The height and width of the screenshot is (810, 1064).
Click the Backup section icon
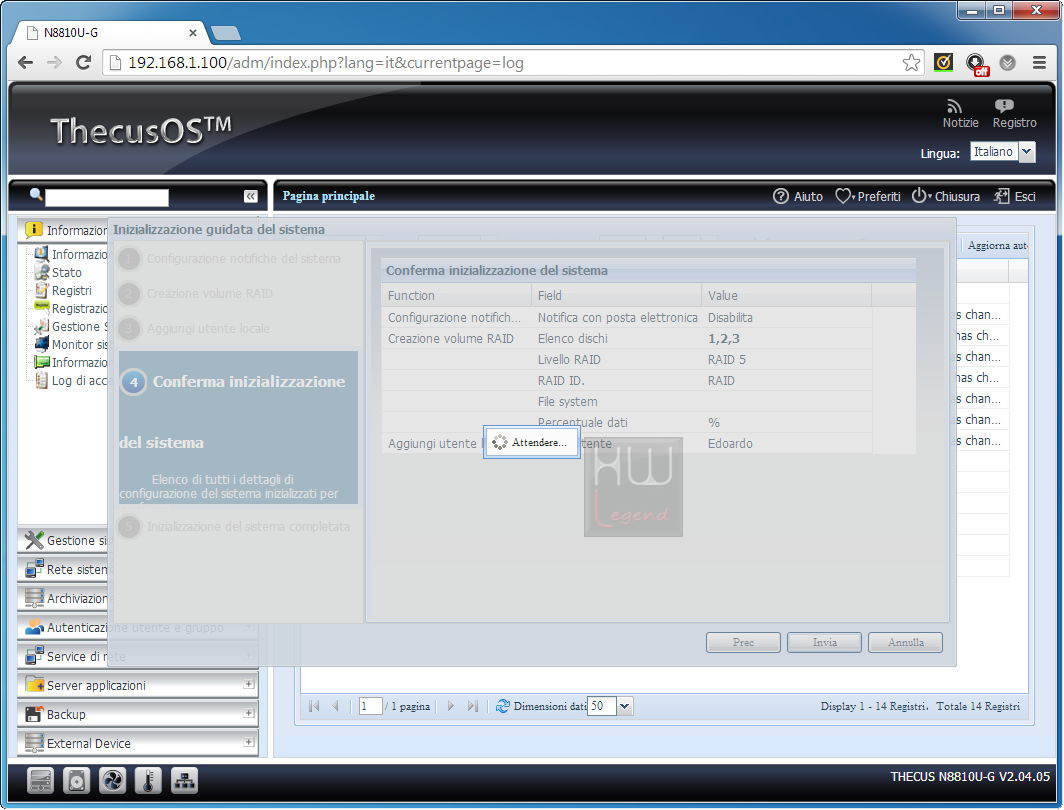33,714
